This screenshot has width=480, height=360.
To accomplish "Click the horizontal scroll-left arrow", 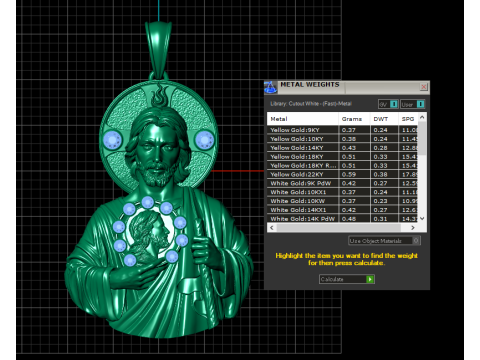I will coord(272,228).
